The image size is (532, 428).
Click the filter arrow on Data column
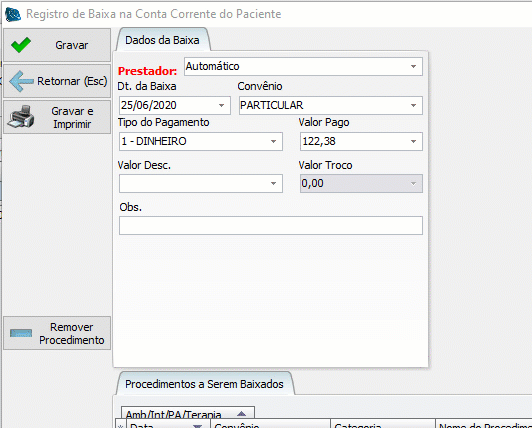(x=197, y=426)
